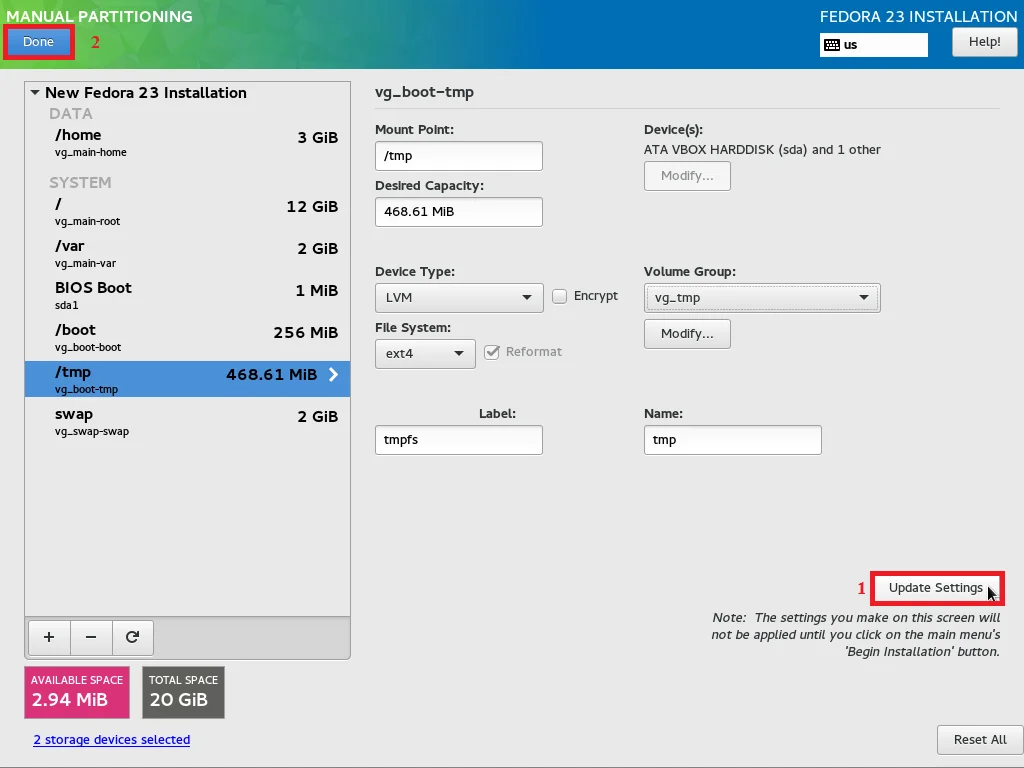
Task: Click the reload storage configuration icon
Action: [x=133, y=637]
